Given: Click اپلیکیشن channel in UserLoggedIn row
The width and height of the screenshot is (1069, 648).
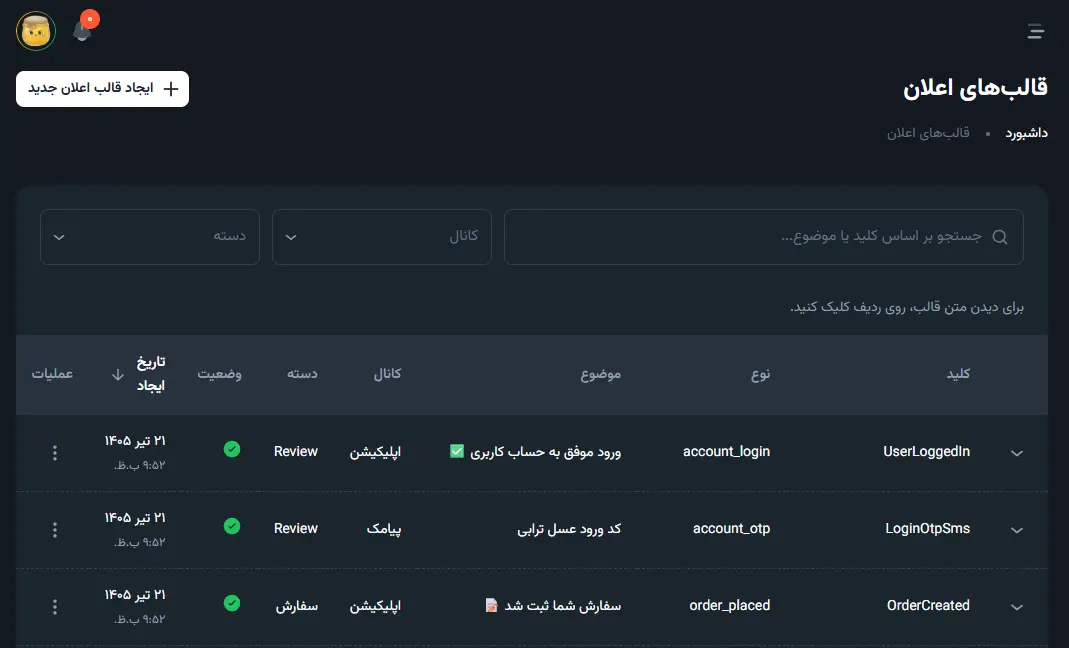Looking at the screenshot, I should (375, 452).
